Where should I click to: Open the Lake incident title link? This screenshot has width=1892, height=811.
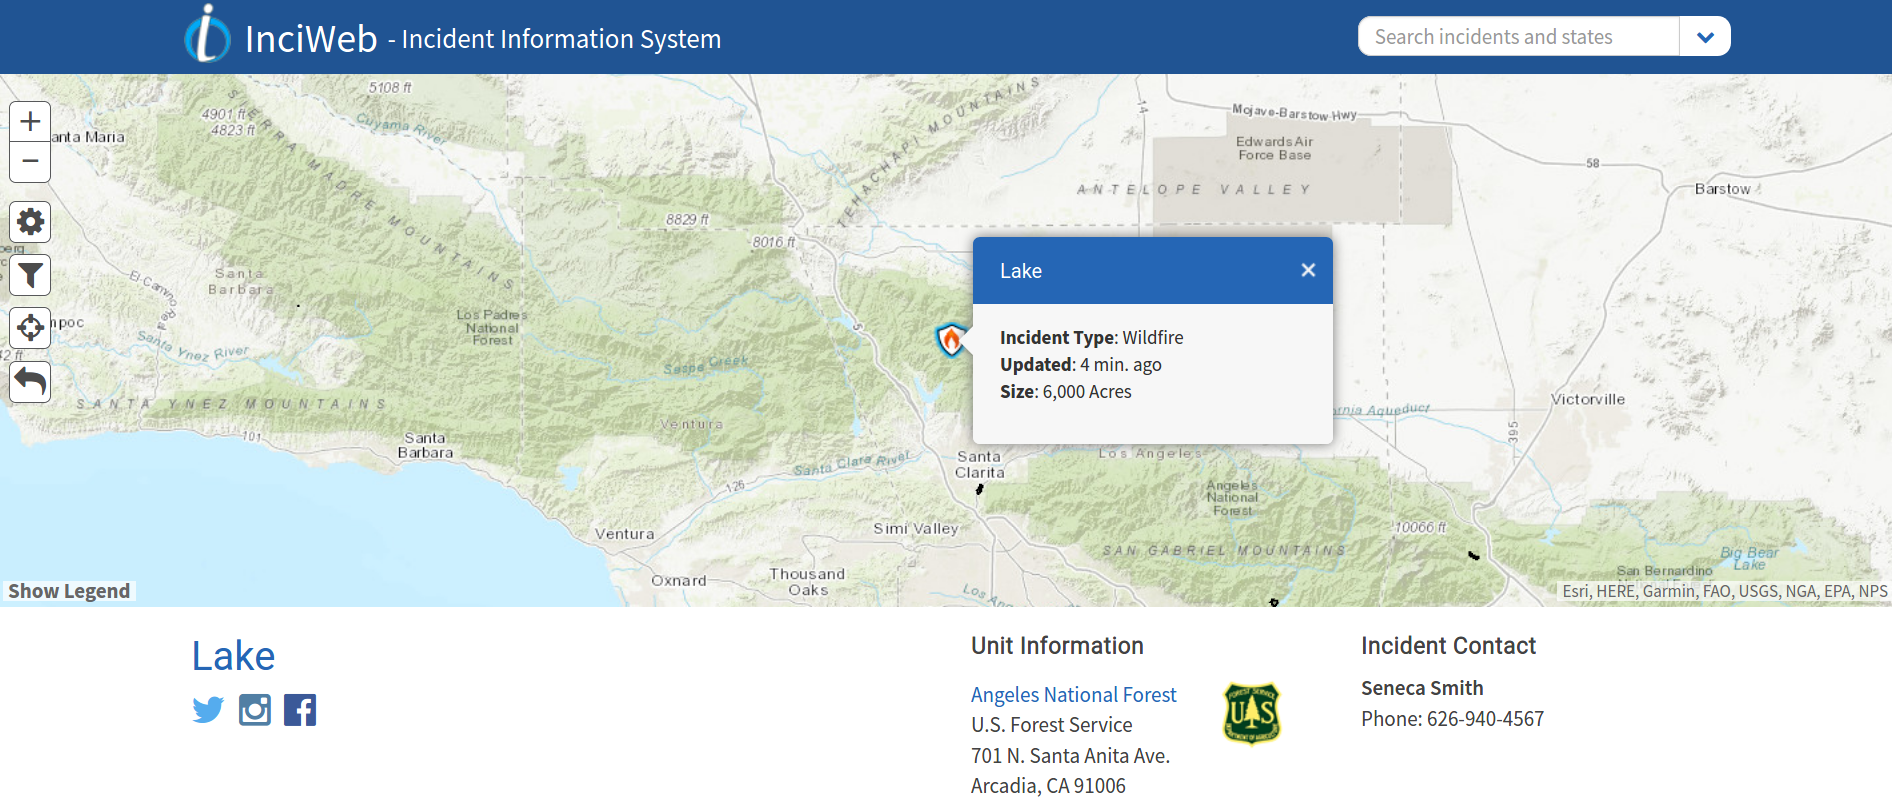(233, 656)
